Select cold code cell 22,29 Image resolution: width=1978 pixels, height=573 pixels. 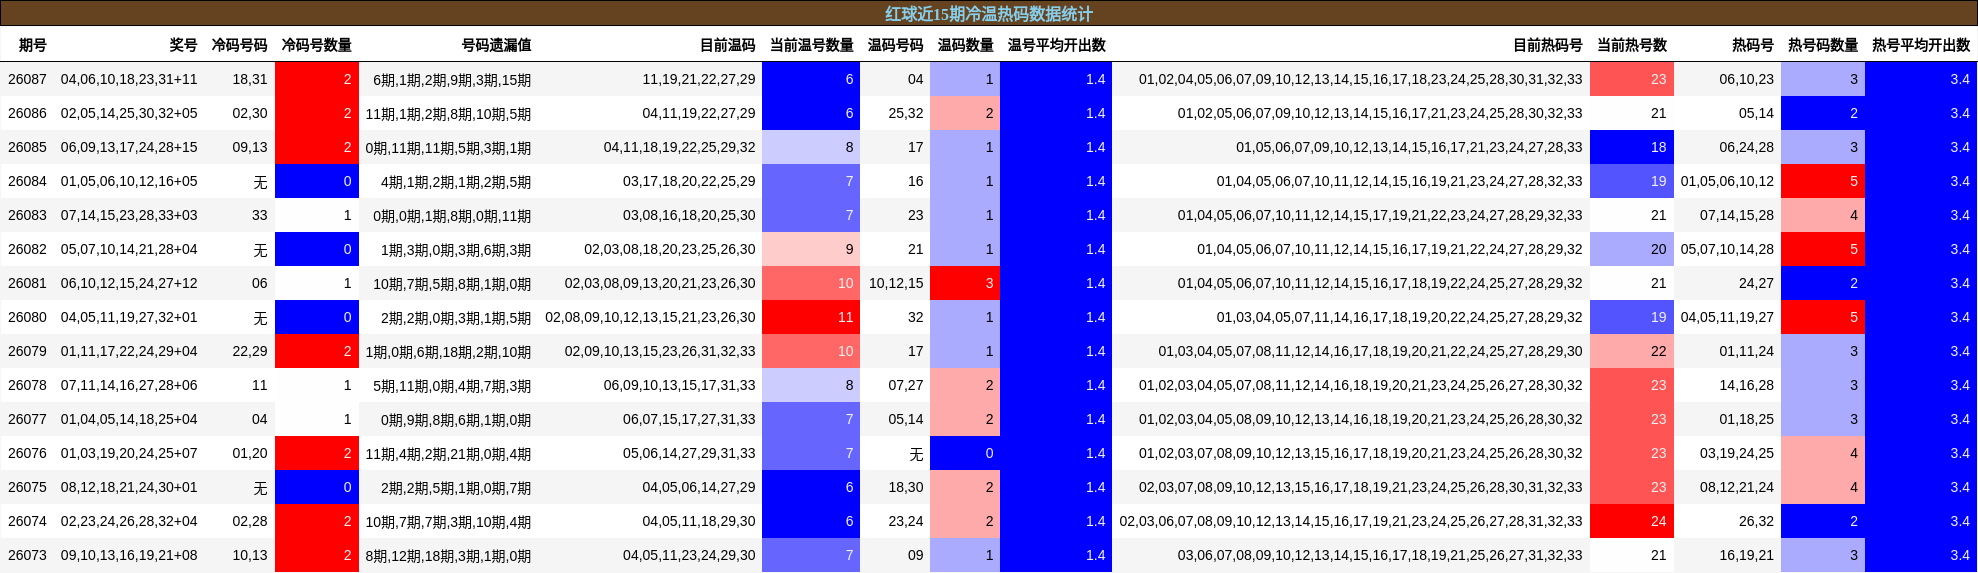250,351
